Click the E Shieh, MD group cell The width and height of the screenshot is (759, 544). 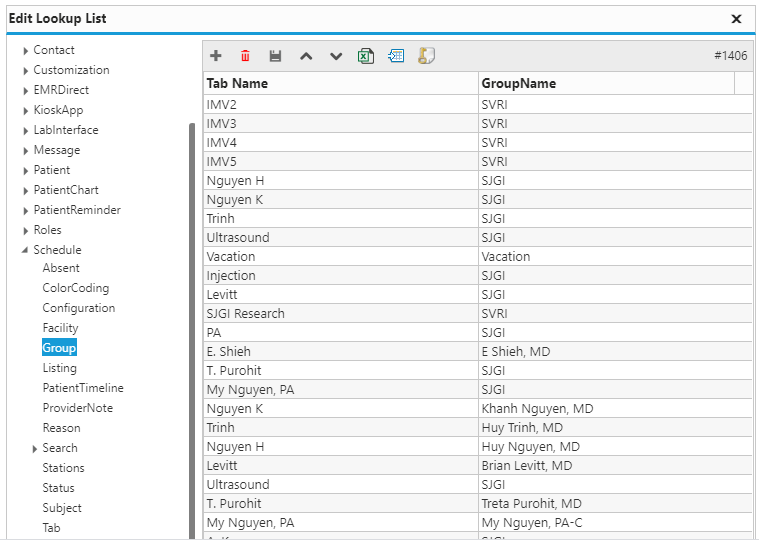(x=616, y=351)
